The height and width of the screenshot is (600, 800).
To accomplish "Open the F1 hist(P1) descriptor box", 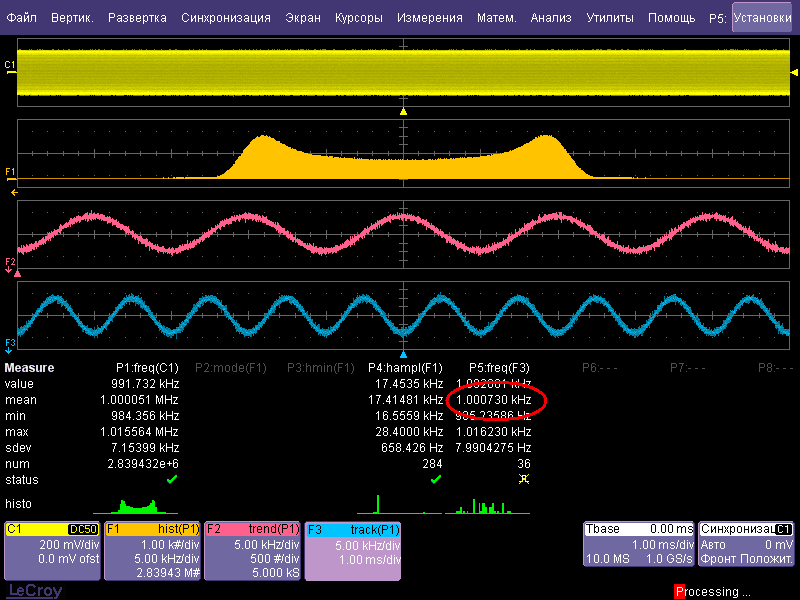I will pyautogui.click(x=151, y=550).
